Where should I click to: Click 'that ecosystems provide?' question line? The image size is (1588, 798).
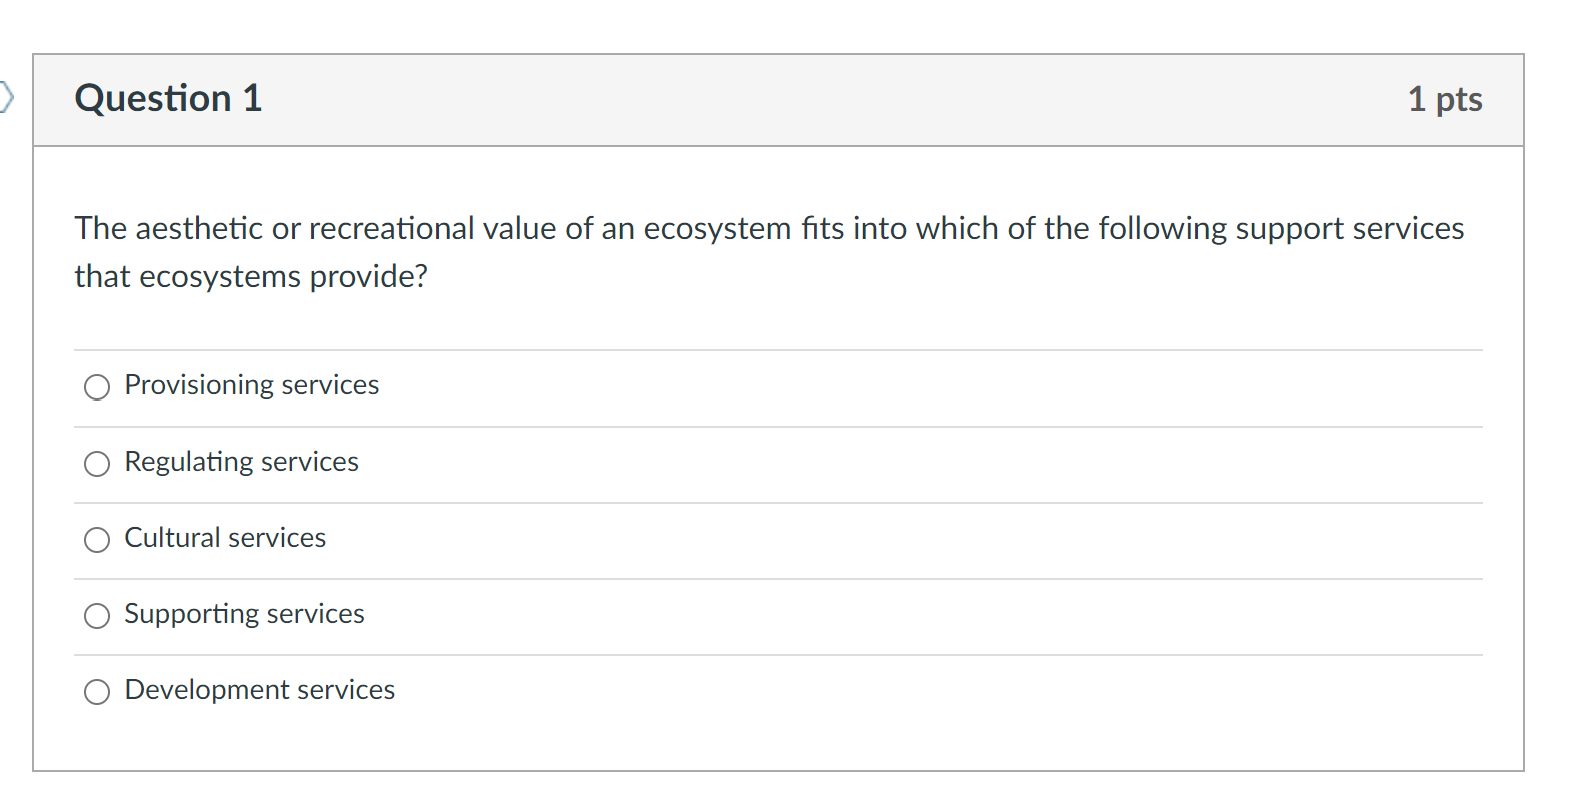[x=251, y=276]
